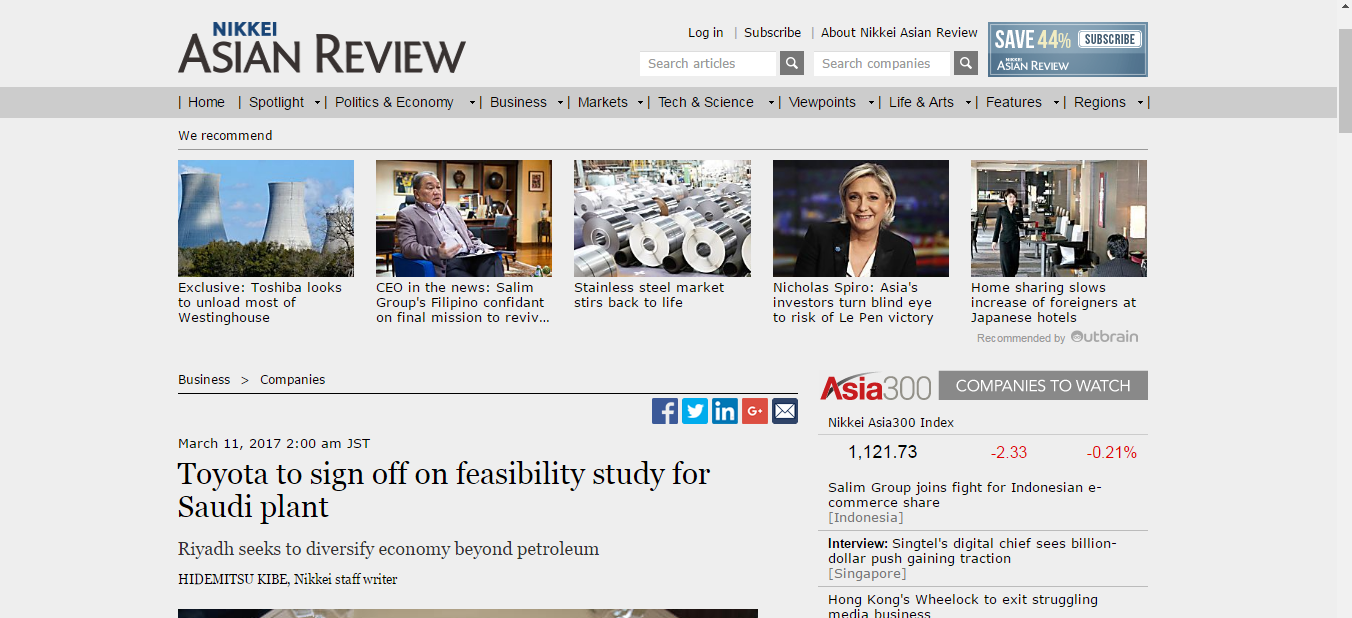1352x618 pixels.
Task: Focus the Search companies input field
Action: point(882,64)
